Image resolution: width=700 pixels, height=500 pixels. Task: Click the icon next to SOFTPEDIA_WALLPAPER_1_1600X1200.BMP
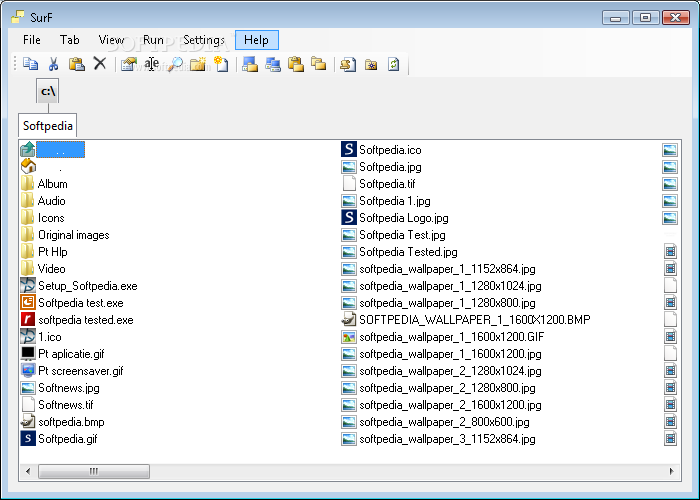click(x=349, y=319)
